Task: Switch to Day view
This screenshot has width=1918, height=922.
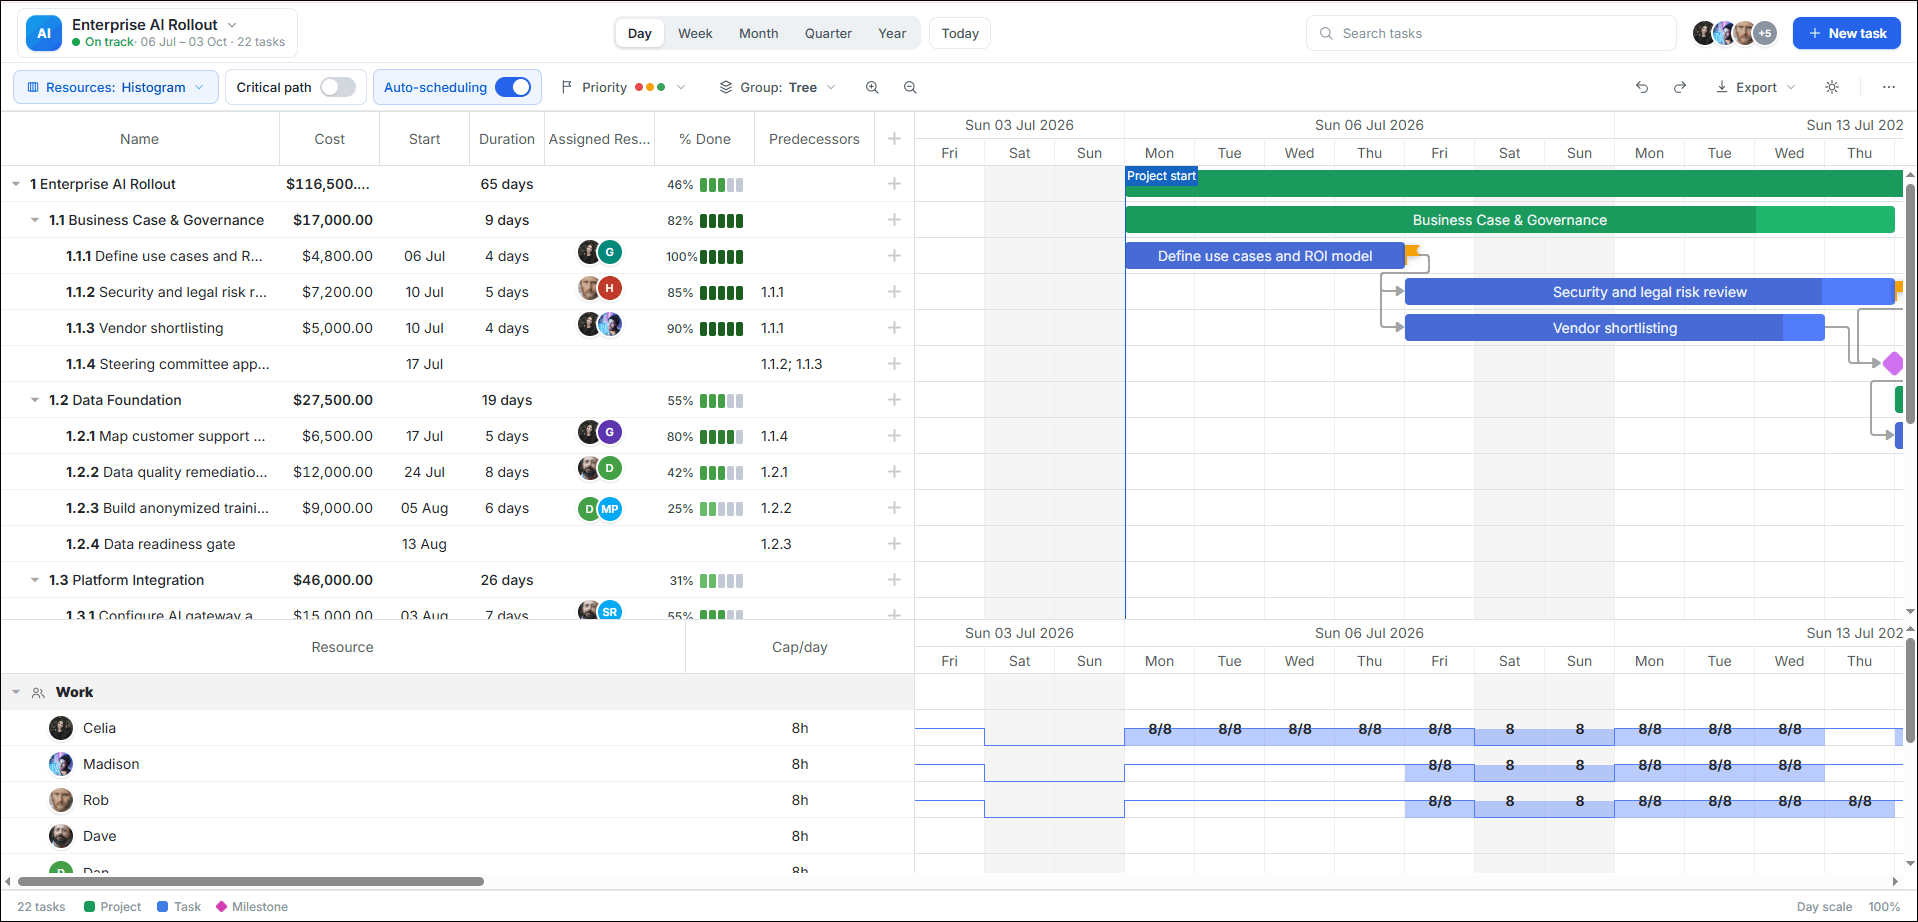Action: 640,33
